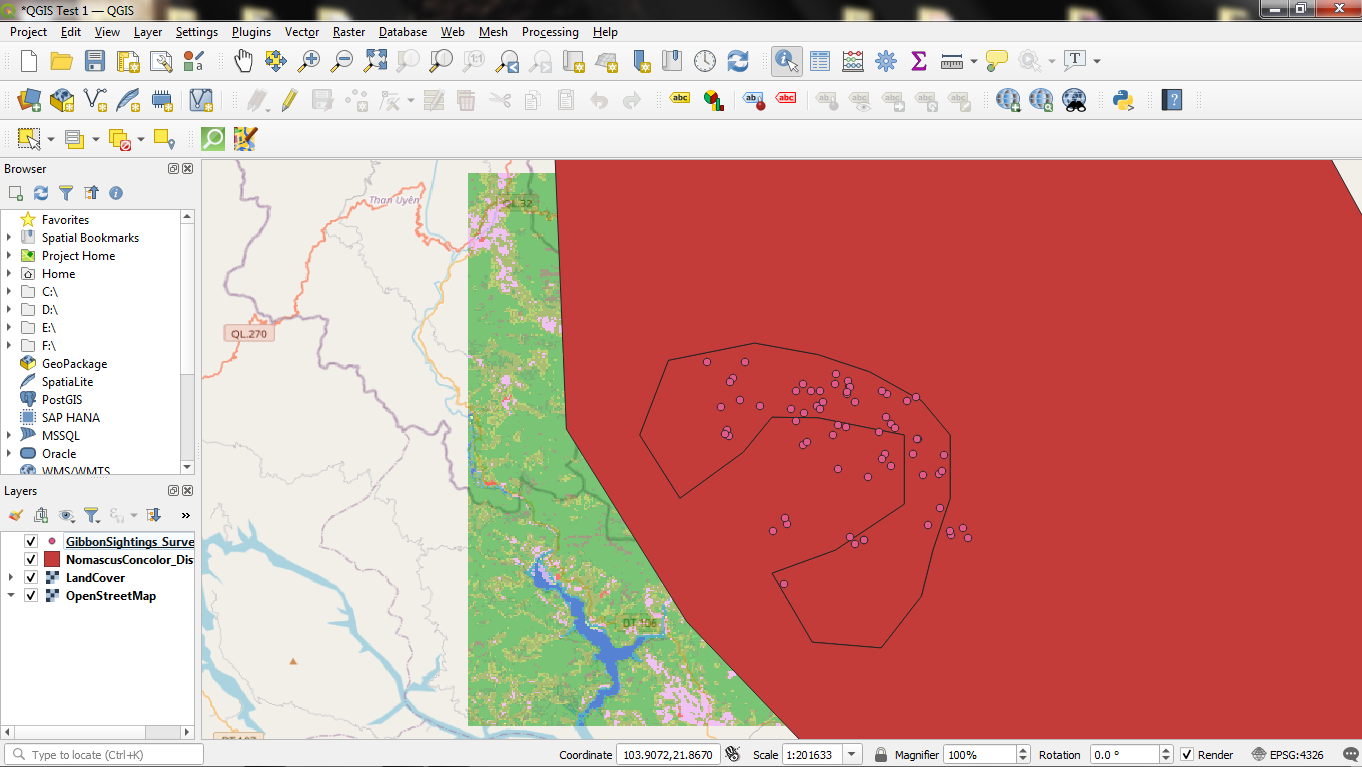The width and height of the screenshot is (1362, 767).
Task: Expand the LandCover layer legend
Action: (x=11, y=578)
